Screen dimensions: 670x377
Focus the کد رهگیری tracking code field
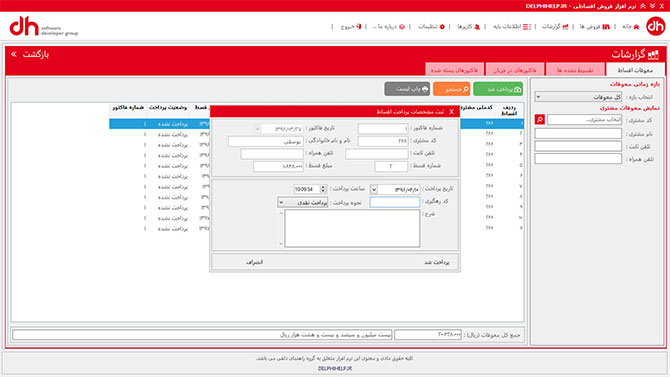[394, 202]
